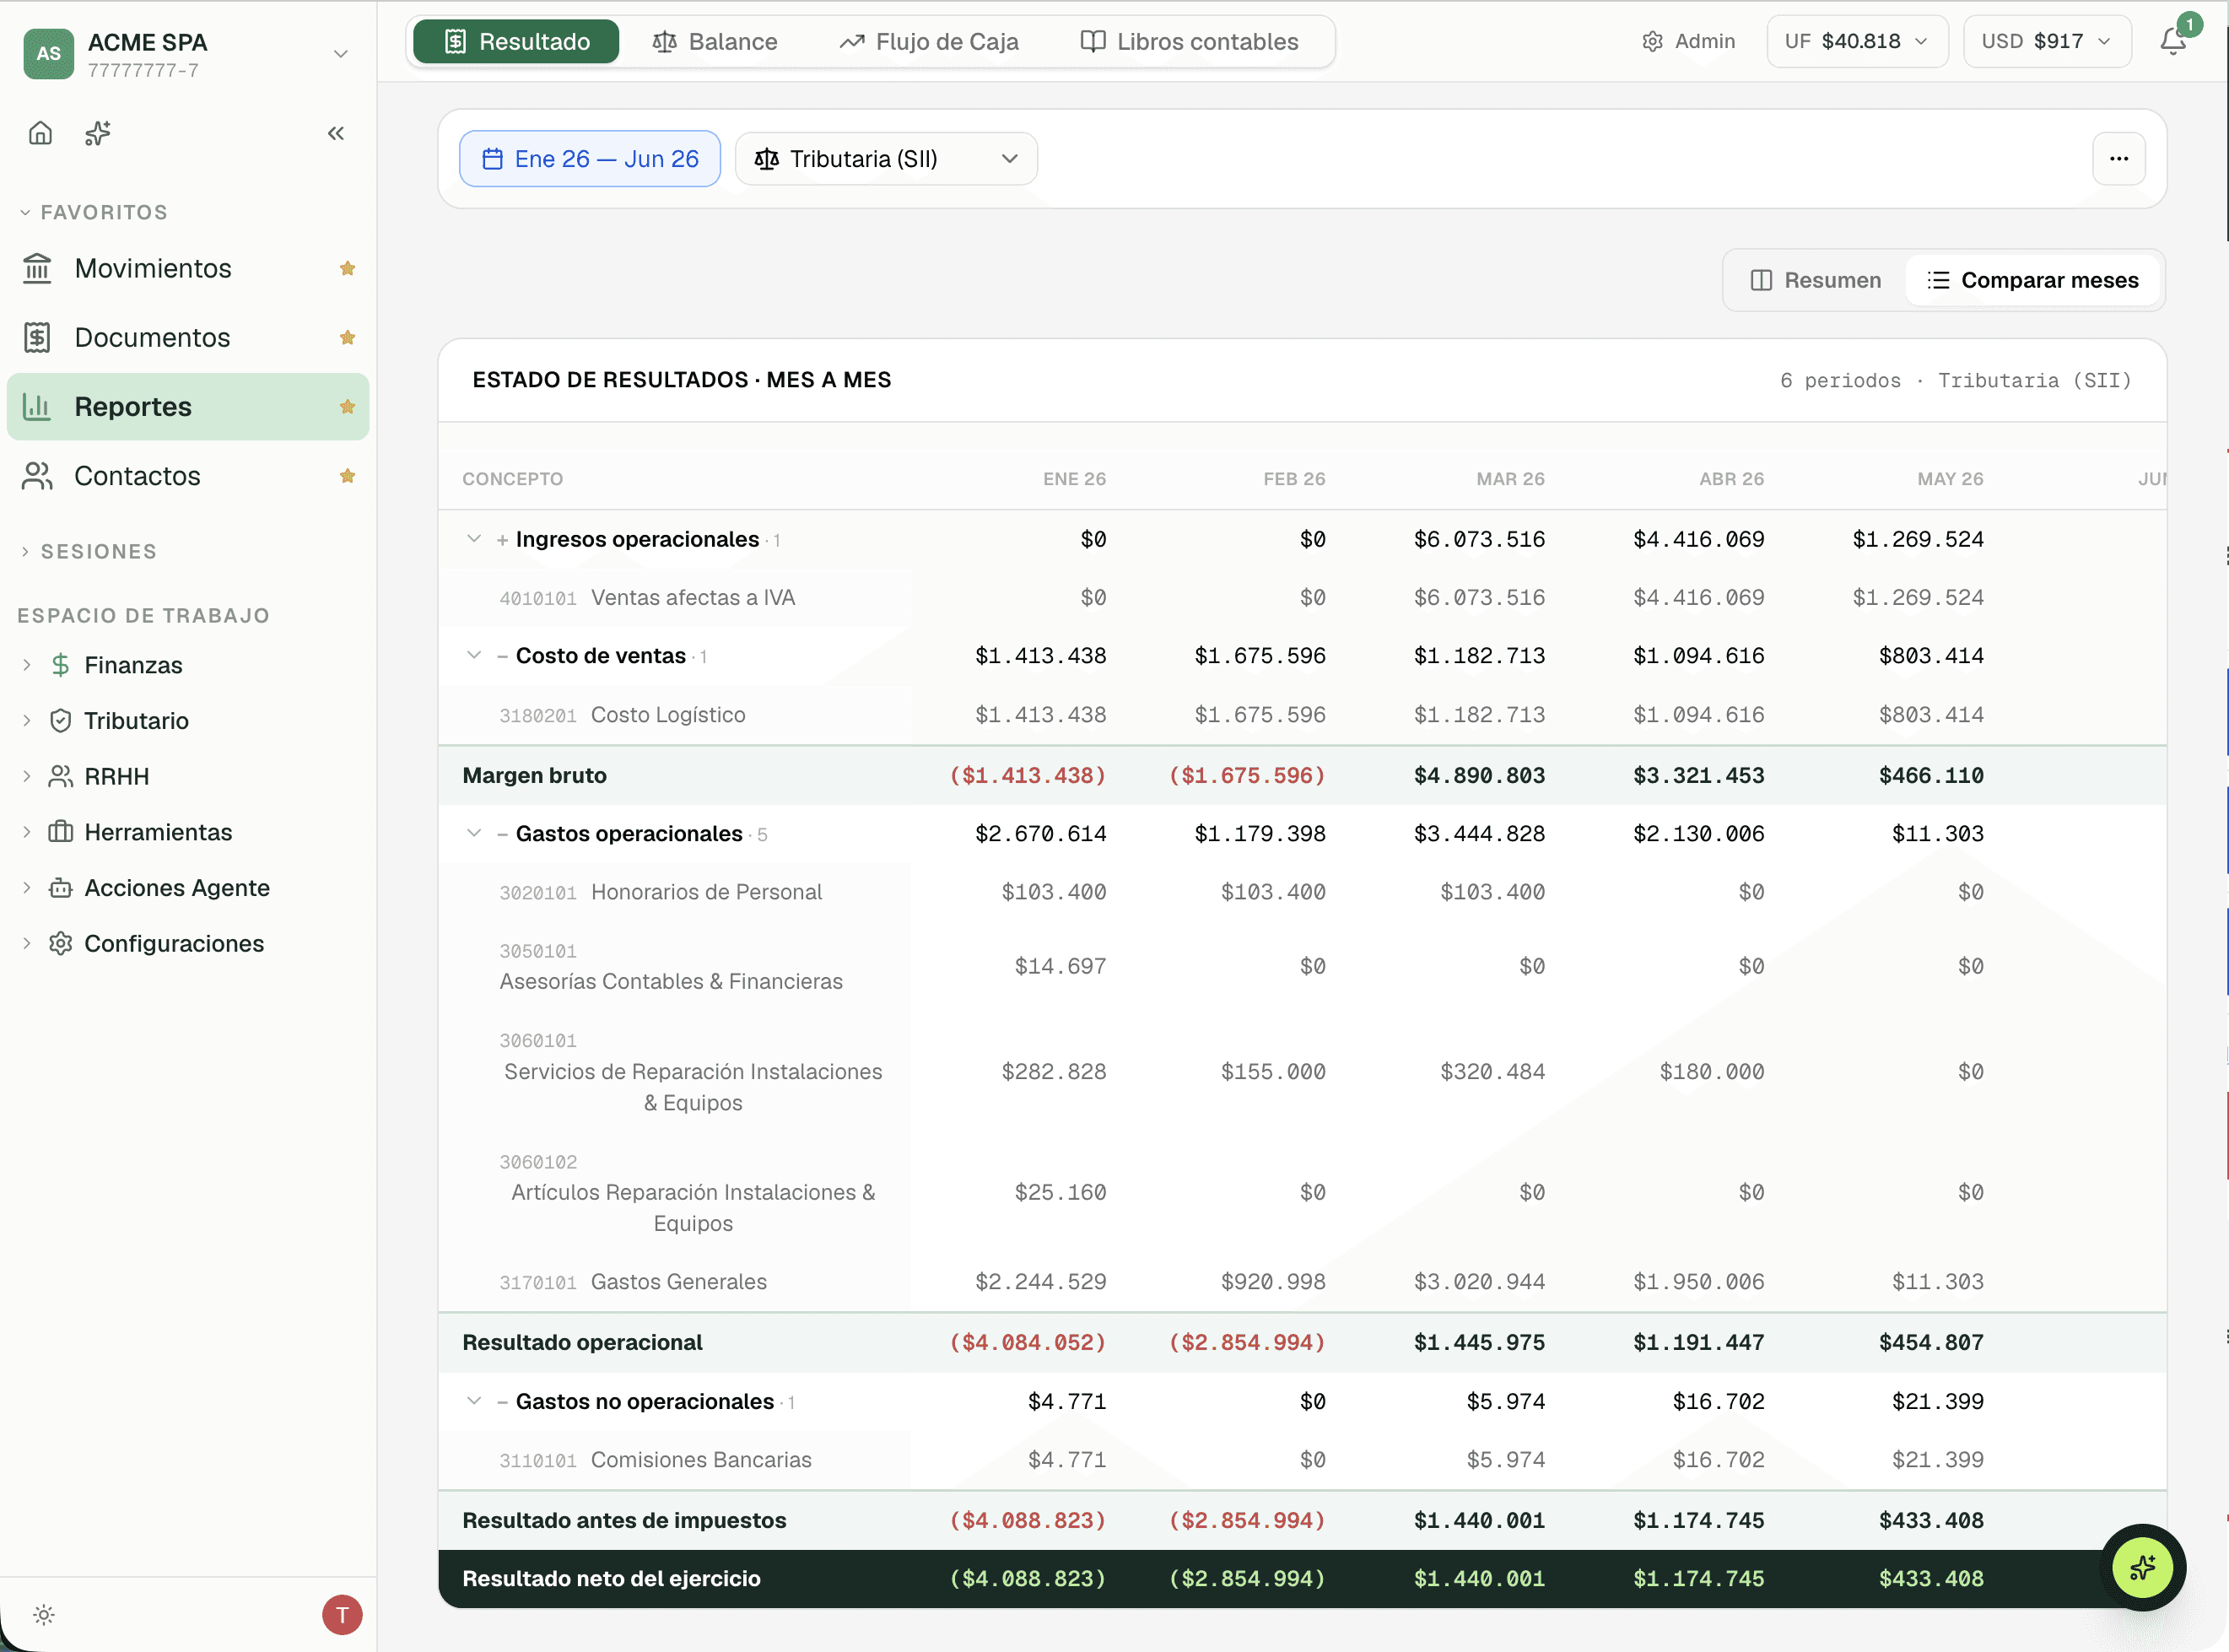
Task: Expand the Herramientas tree item
Action: [x=27, y=832]
